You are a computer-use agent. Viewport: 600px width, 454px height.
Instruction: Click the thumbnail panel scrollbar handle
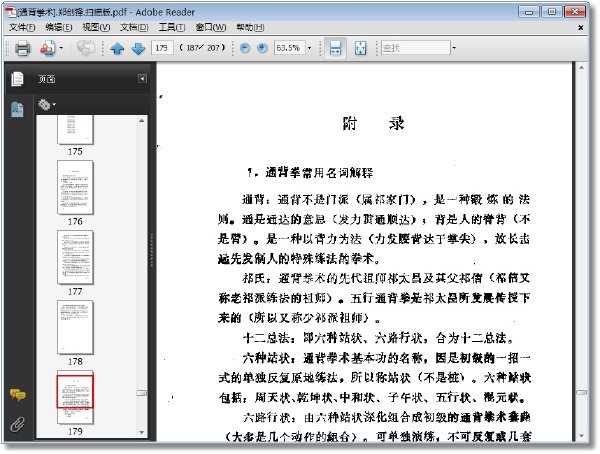[x=142, y=393]
